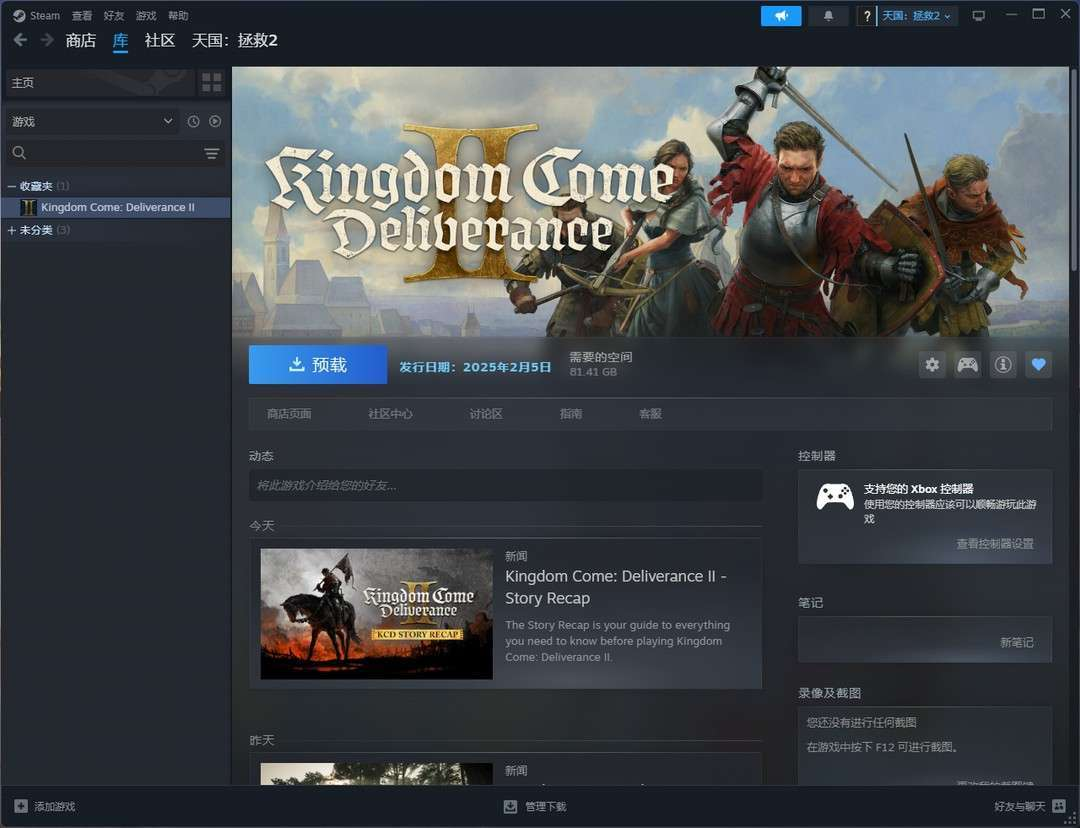Go back with the left arrow
The height and width of the screenshot is (828, 1080).
(x=20, y=40)
